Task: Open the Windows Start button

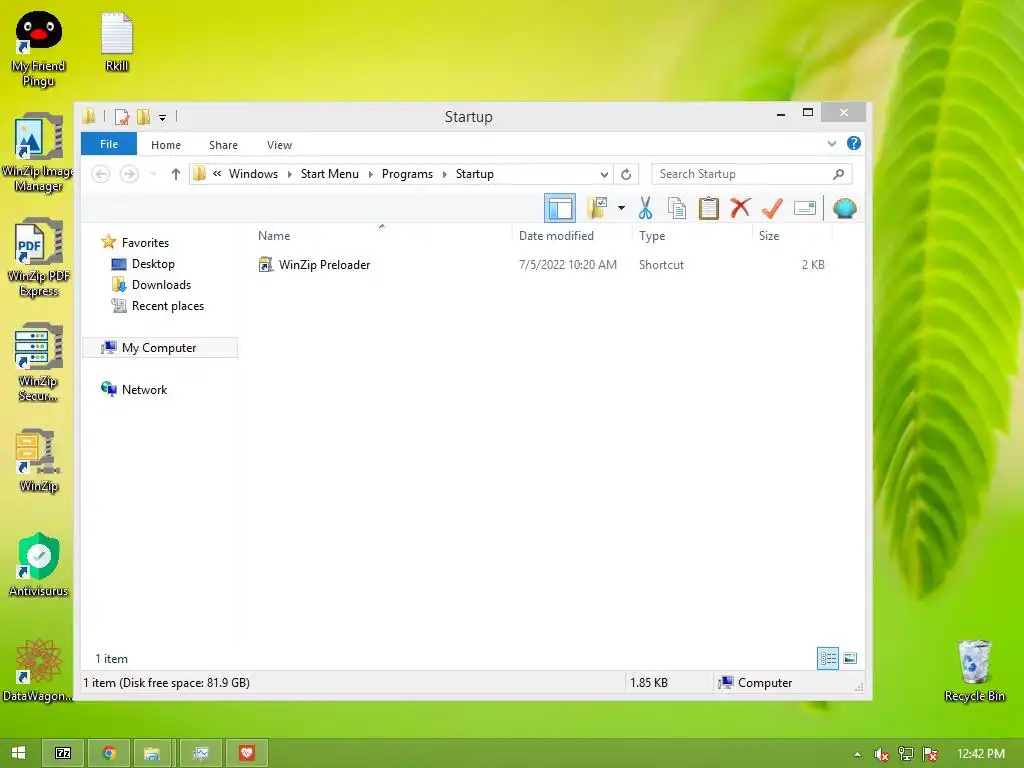Action: click(x=18, y=753)
